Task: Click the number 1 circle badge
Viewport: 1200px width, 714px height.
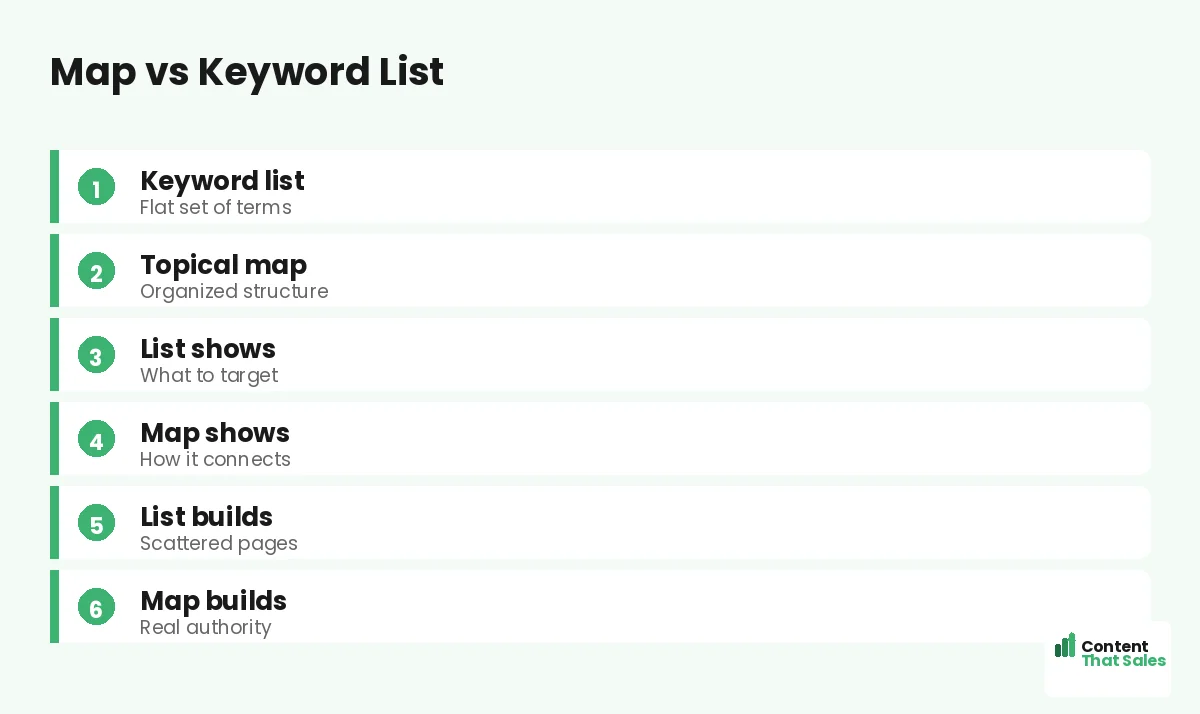Action: coord(96,188)
